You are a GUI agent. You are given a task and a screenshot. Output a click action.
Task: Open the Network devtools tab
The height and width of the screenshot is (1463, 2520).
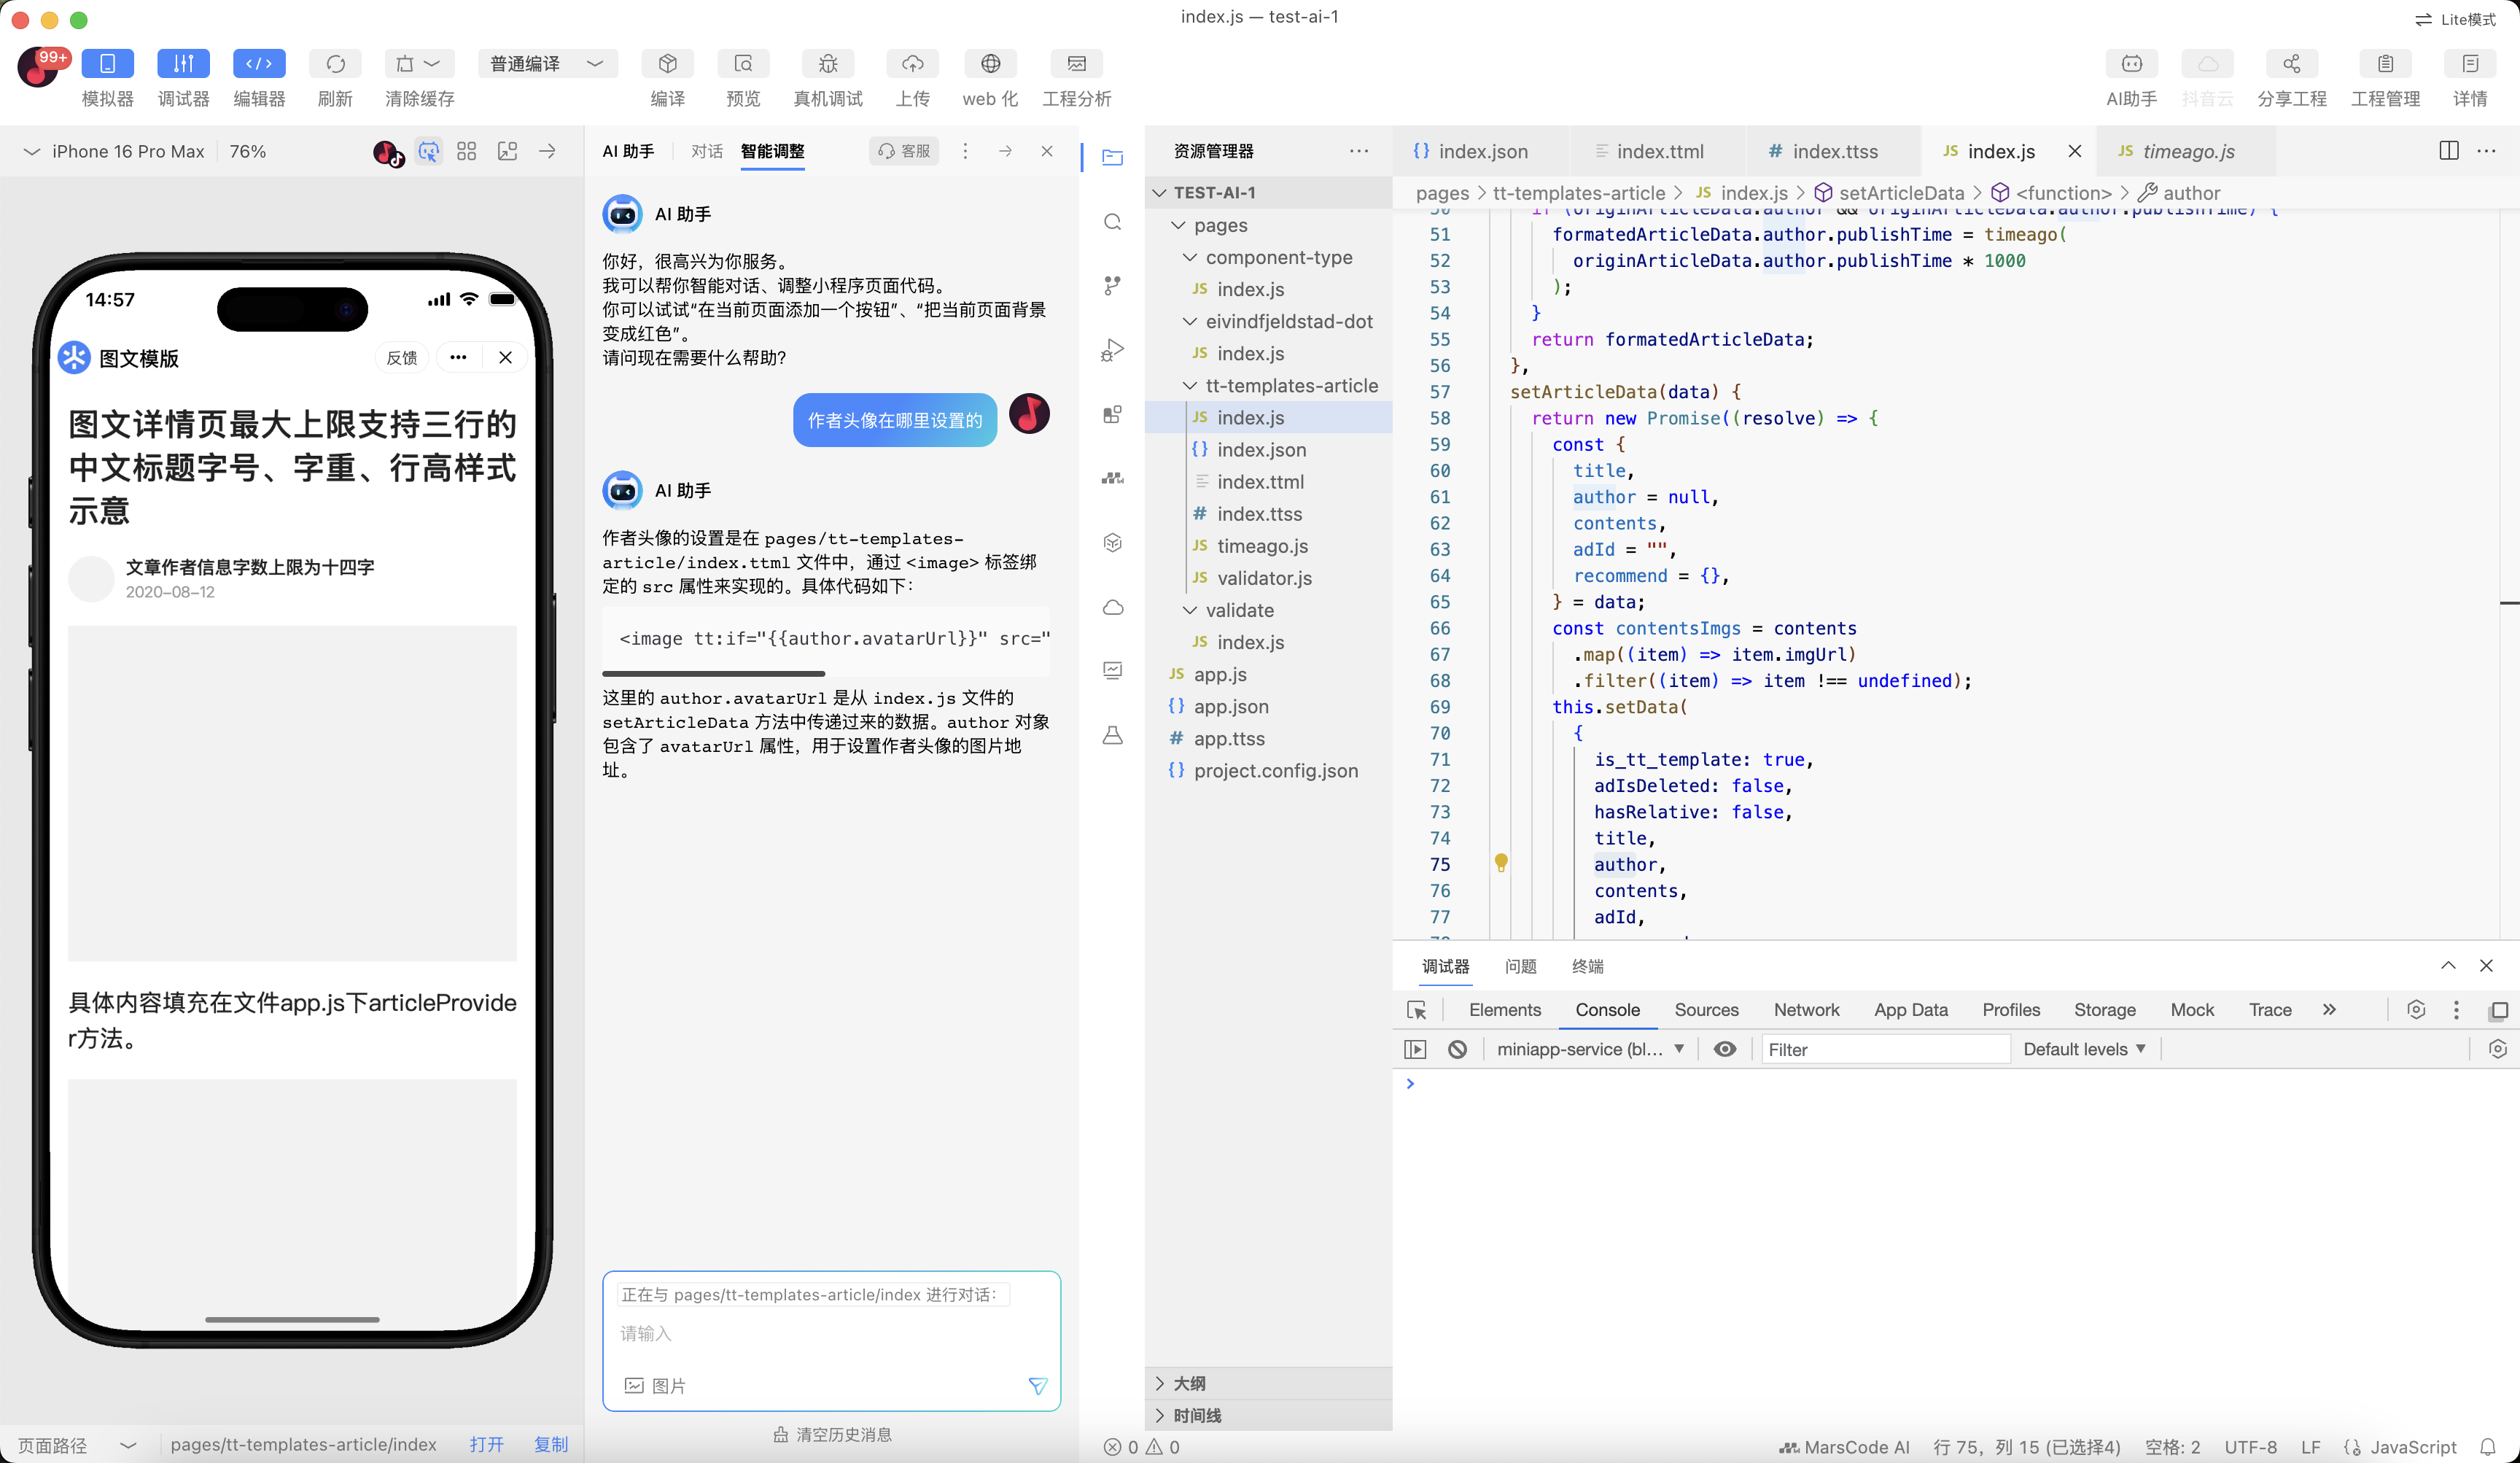[x=1806, y=1010]
